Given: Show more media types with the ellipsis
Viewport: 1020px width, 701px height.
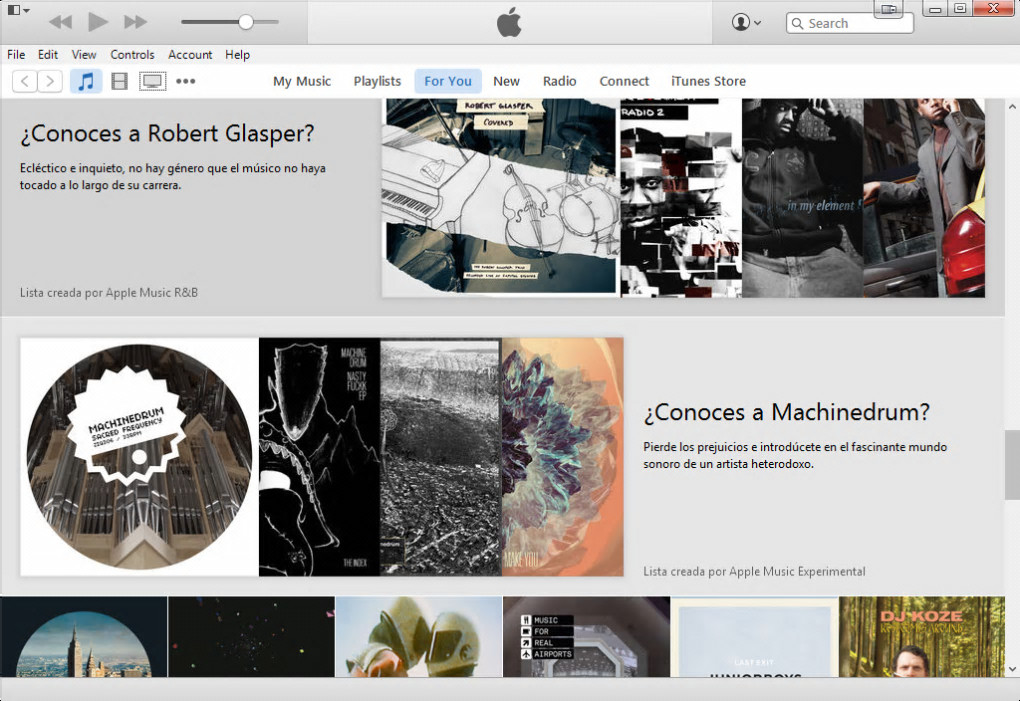Looking at the screenshot, I should [185, 81].
